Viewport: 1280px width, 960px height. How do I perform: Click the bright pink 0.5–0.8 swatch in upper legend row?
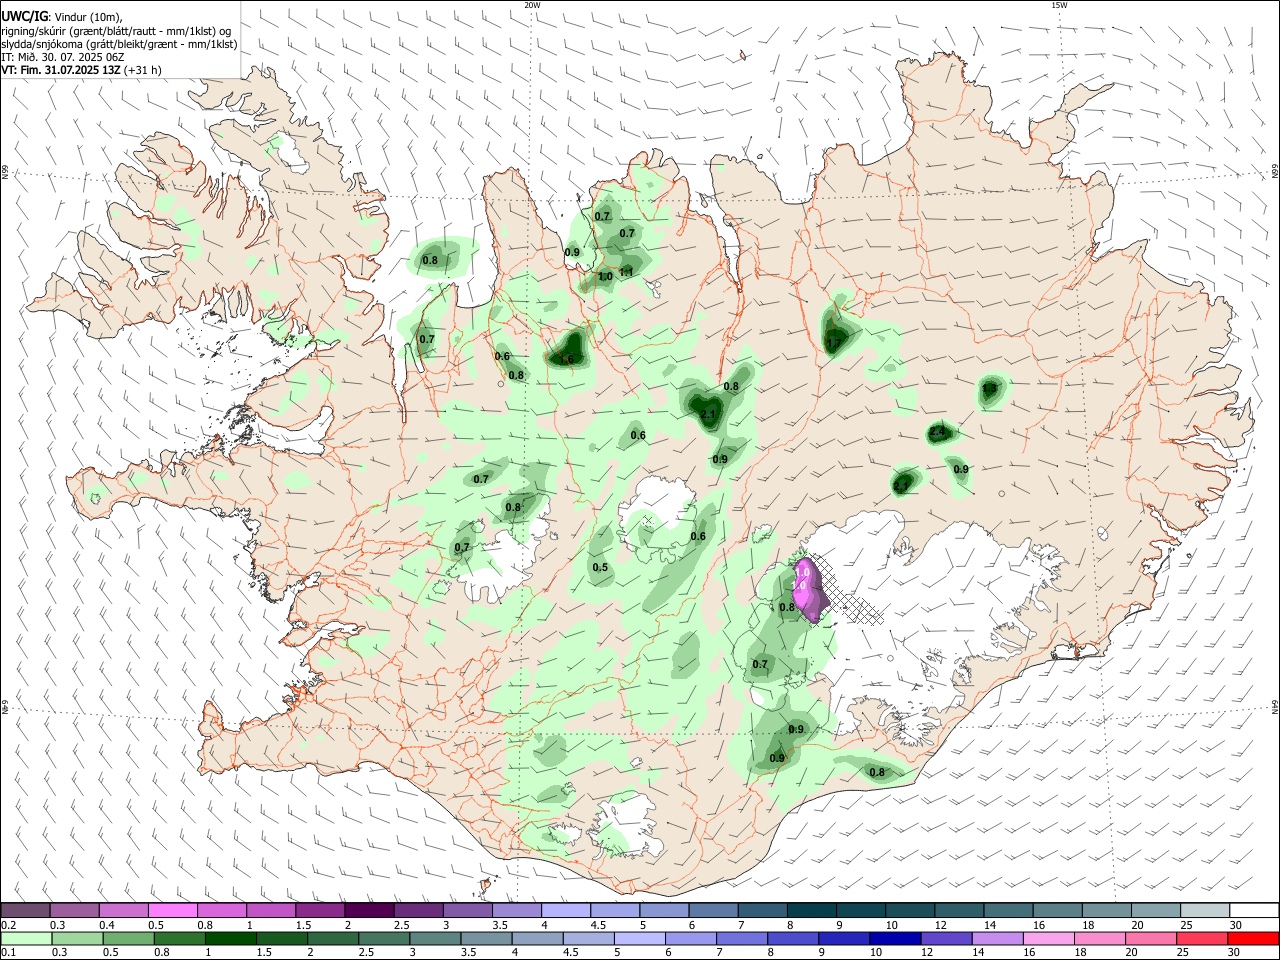tap(173, 910)
